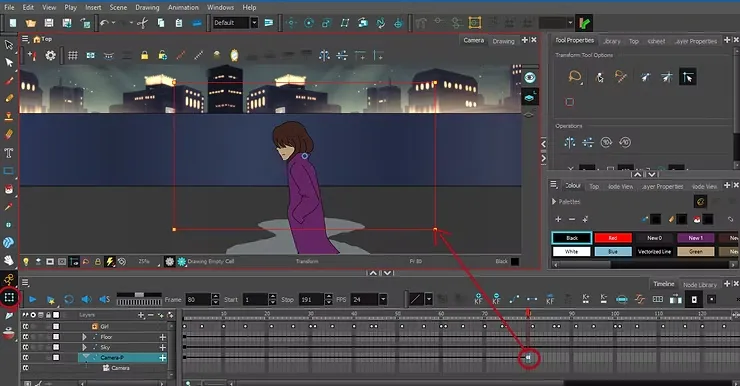
Task: Open the ease line type dropdown in the Timeline
Action: (429, 299)
